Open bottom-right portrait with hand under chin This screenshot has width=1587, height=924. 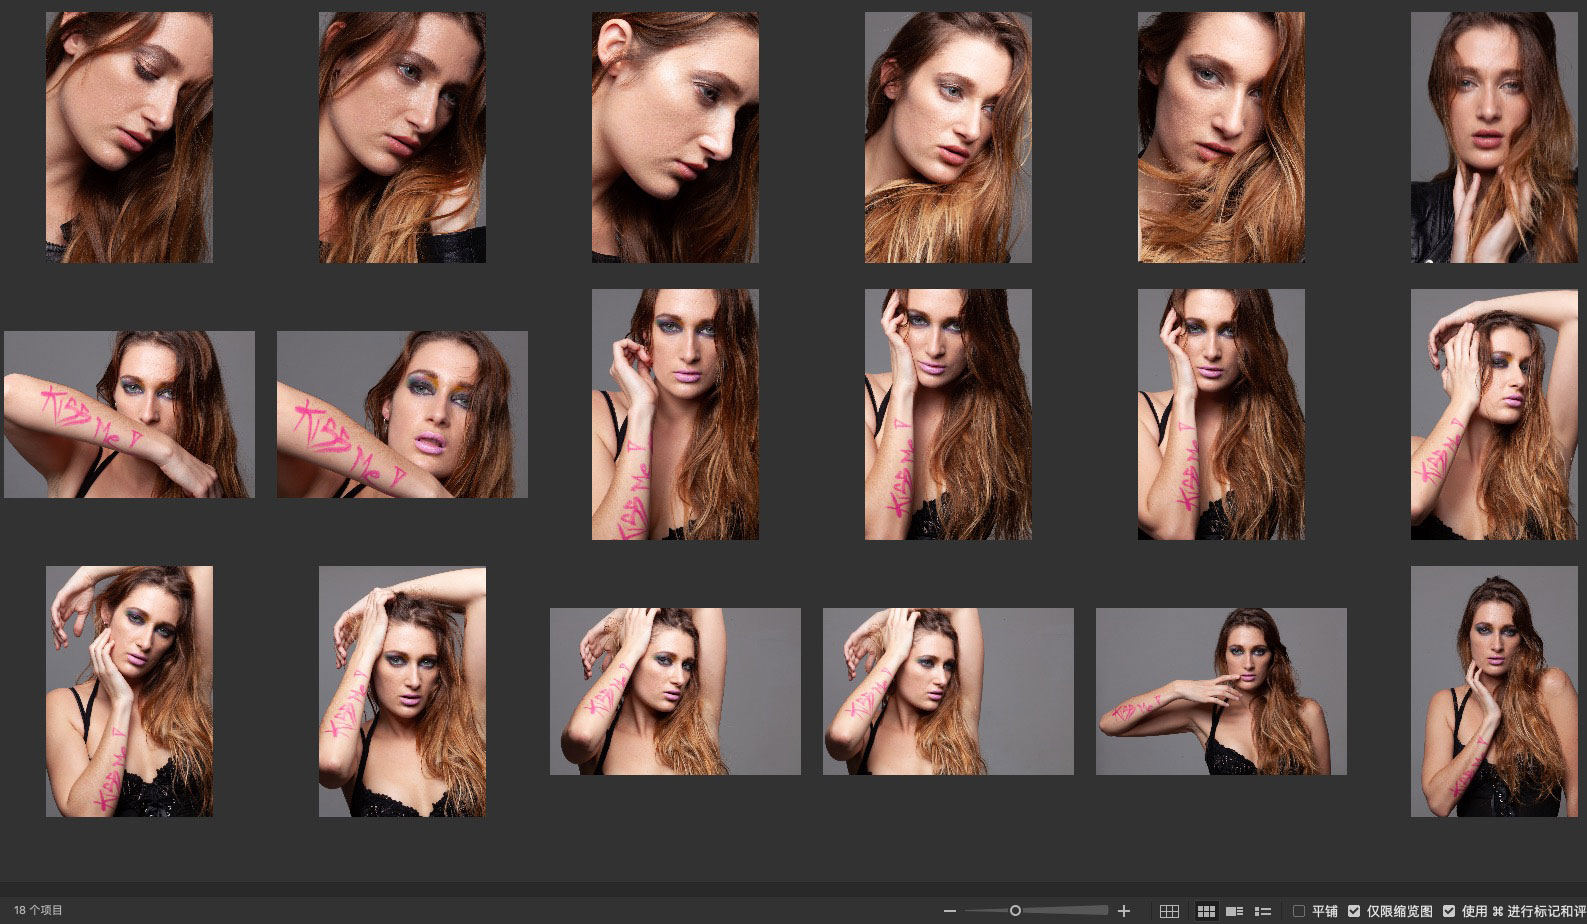pos(1494,691)
